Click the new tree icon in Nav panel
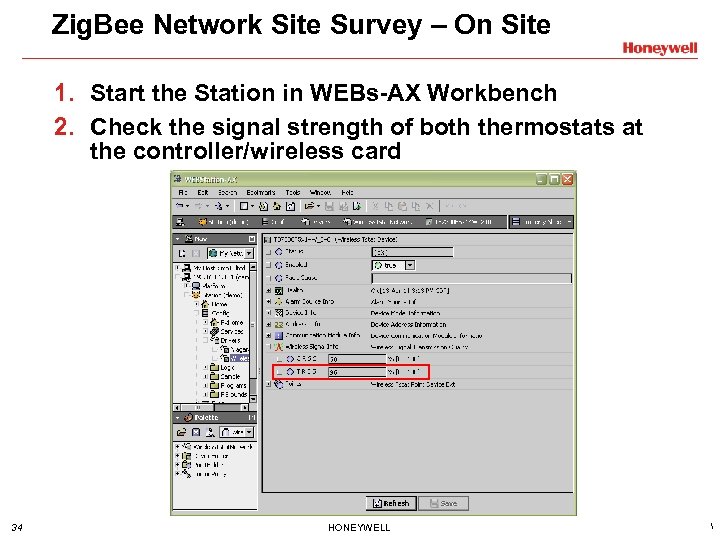This screenshot has height=540, width=720. click(182, 253)
